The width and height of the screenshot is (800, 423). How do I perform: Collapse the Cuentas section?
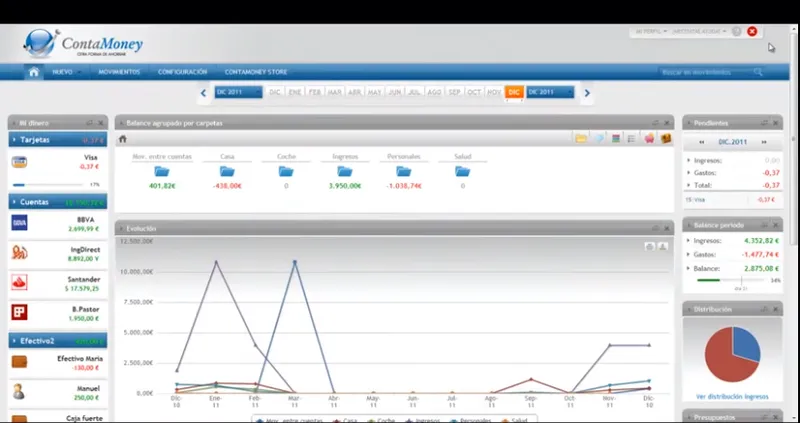[14, 202]
